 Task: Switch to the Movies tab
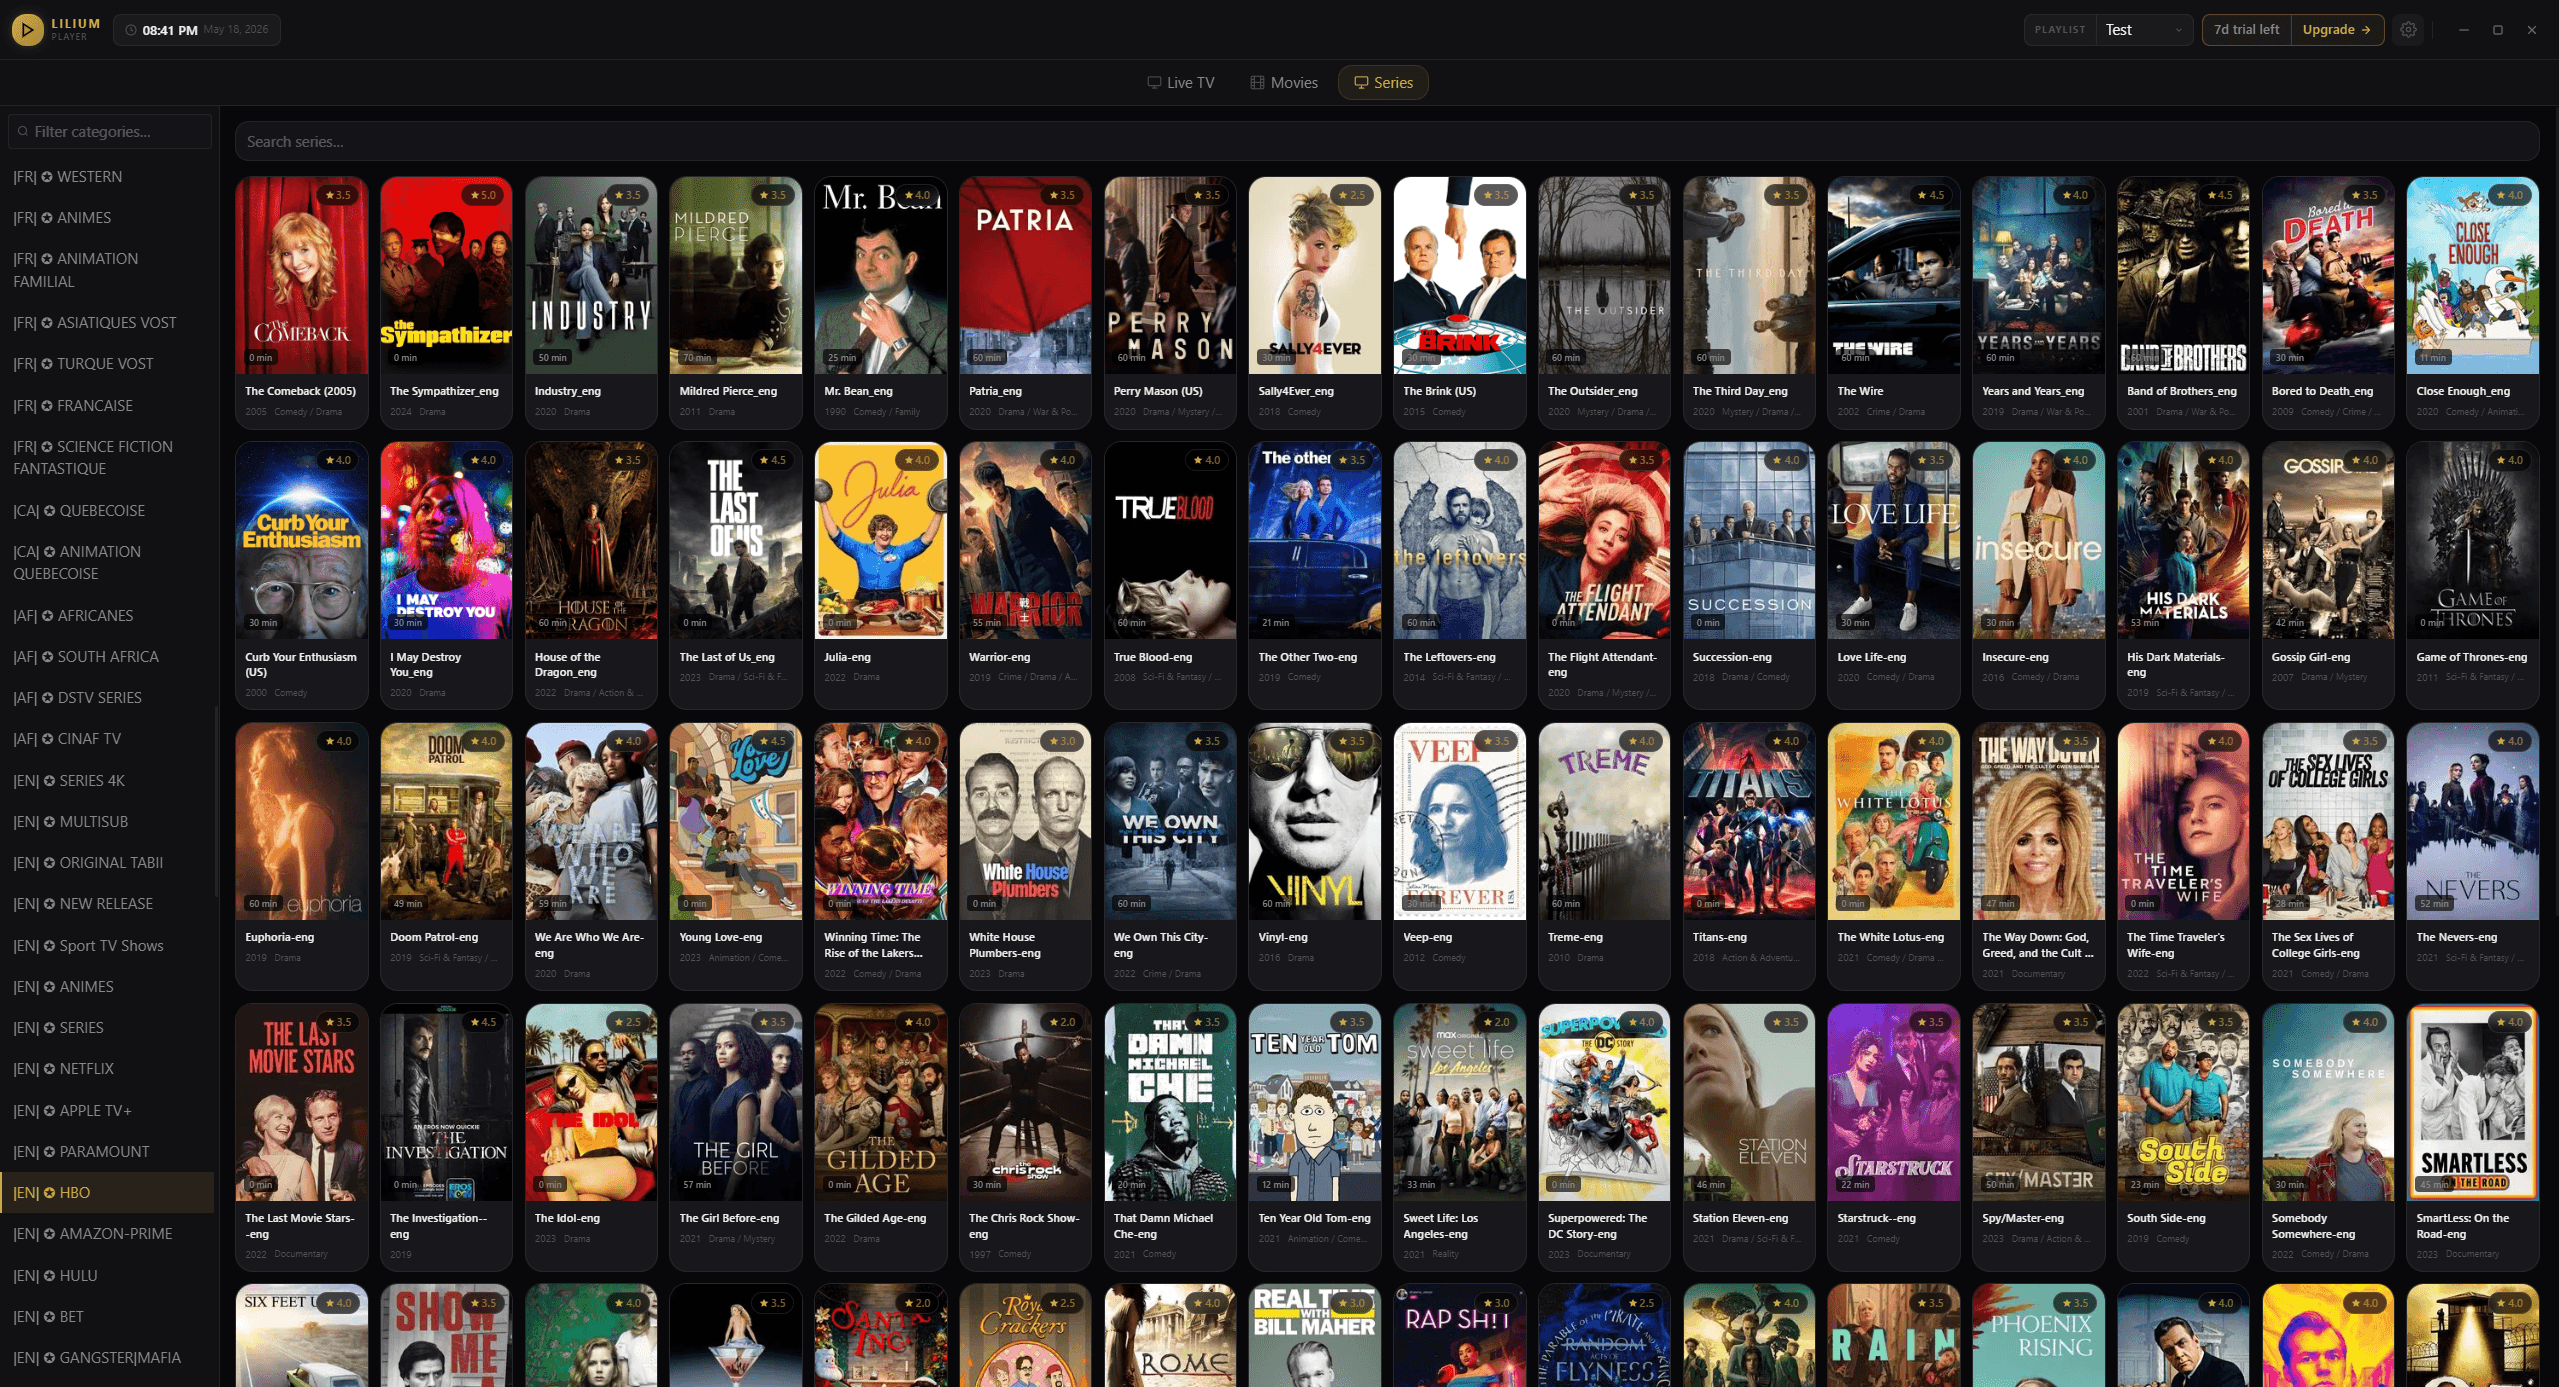click(x=1284, y=83)
